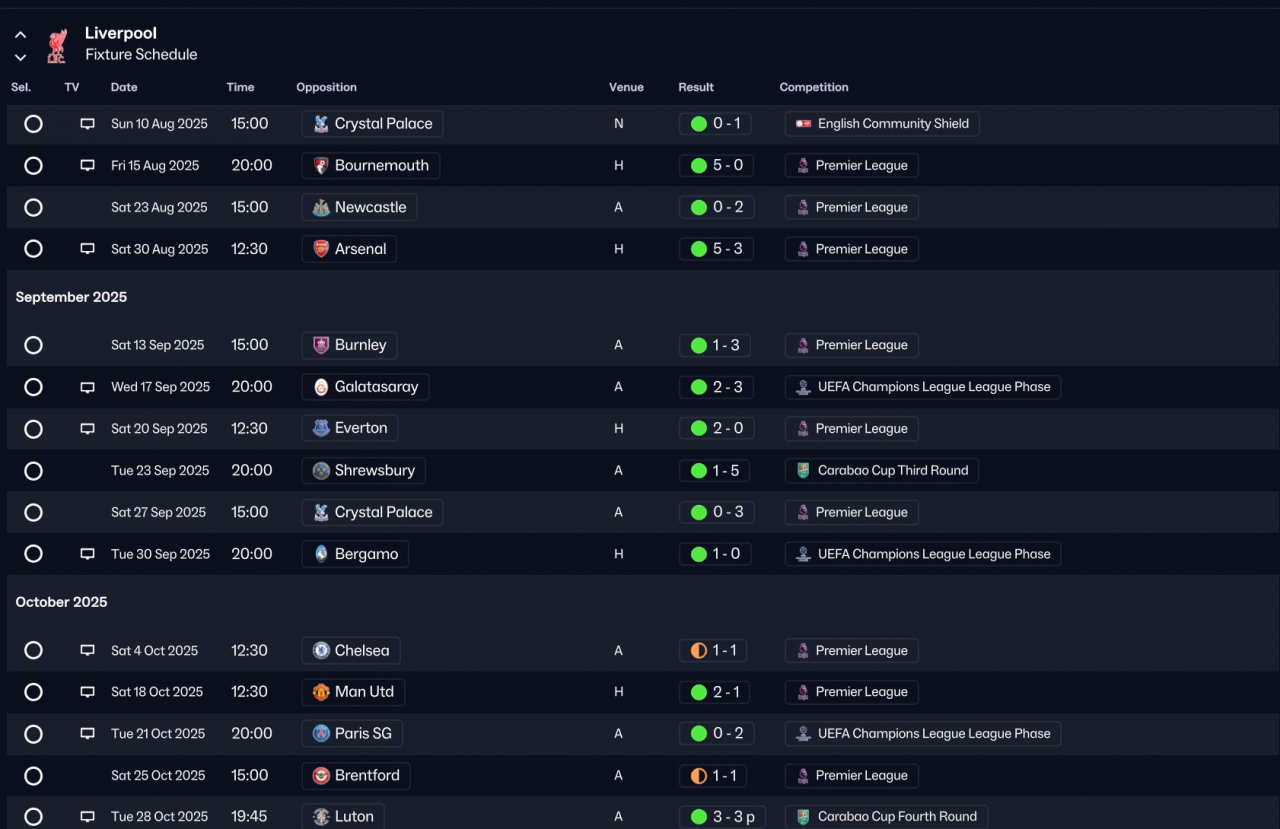Click the Newcastle club badge

321,208
